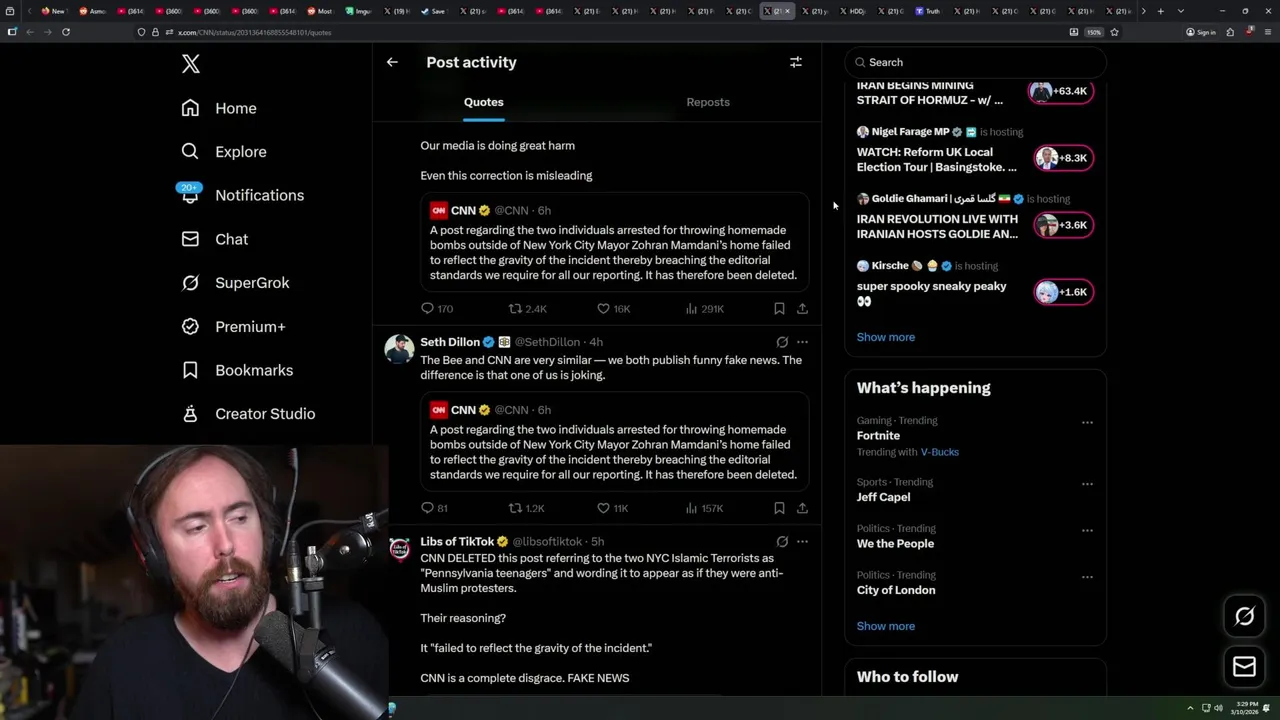Open the Jeff Capel trending topic
This screenshot has height=720, width=1280.
click(x=883, y=497)
